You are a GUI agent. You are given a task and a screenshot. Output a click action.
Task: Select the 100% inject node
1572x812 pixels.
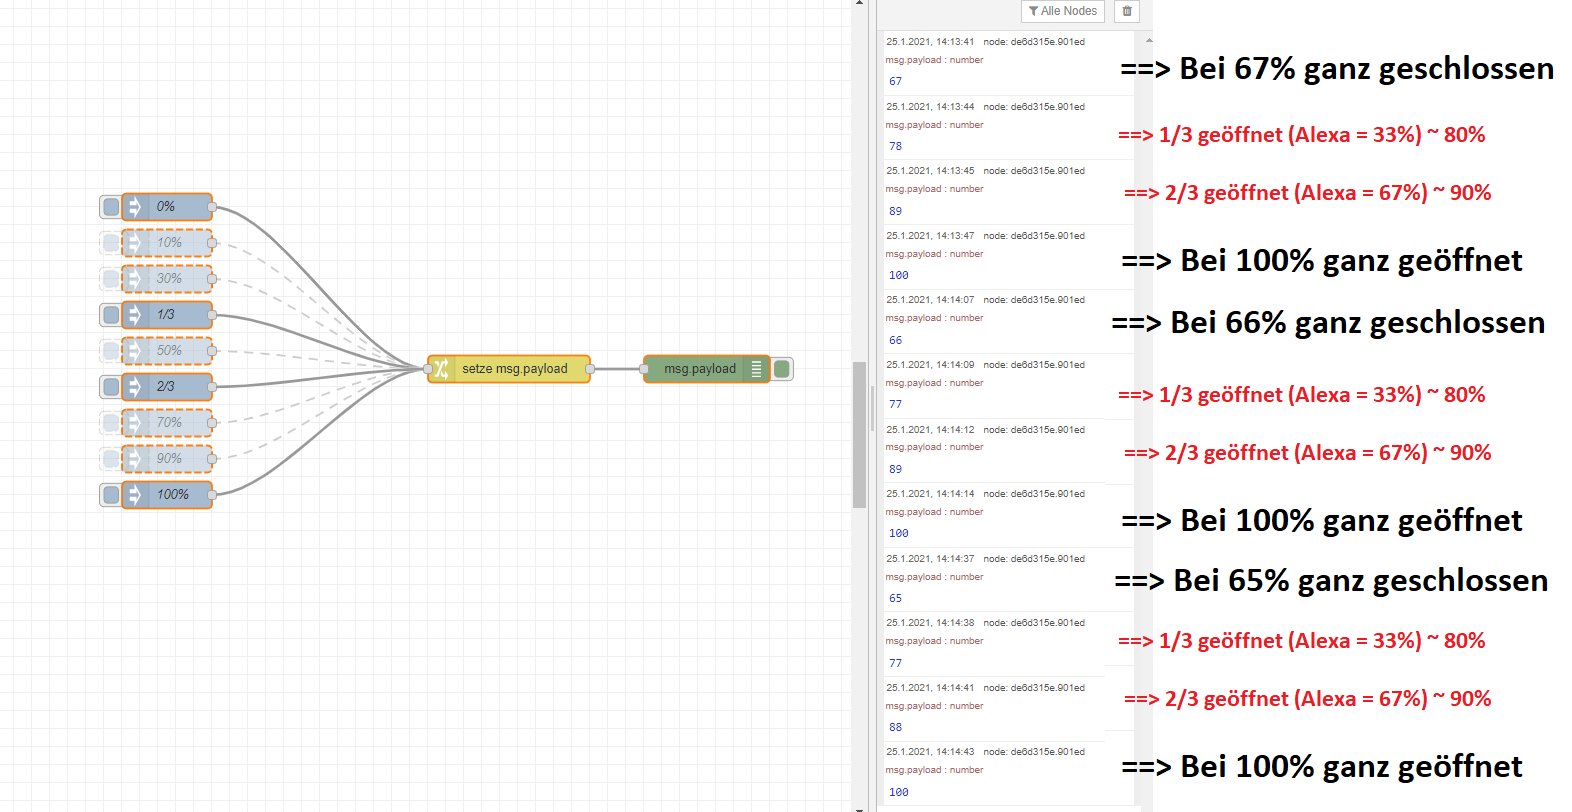pyautogui.click(x=167, y=495)
